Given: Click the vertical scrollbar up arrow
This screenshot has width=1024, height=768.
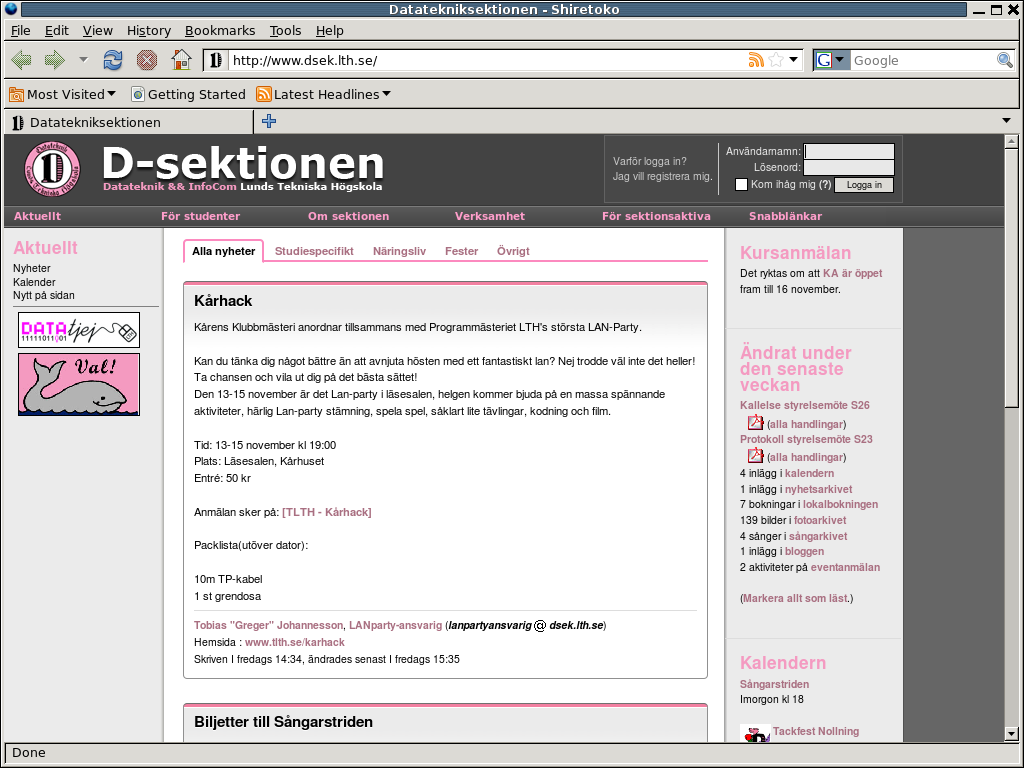Looking at the screenshot, I should coord(1011,141).
